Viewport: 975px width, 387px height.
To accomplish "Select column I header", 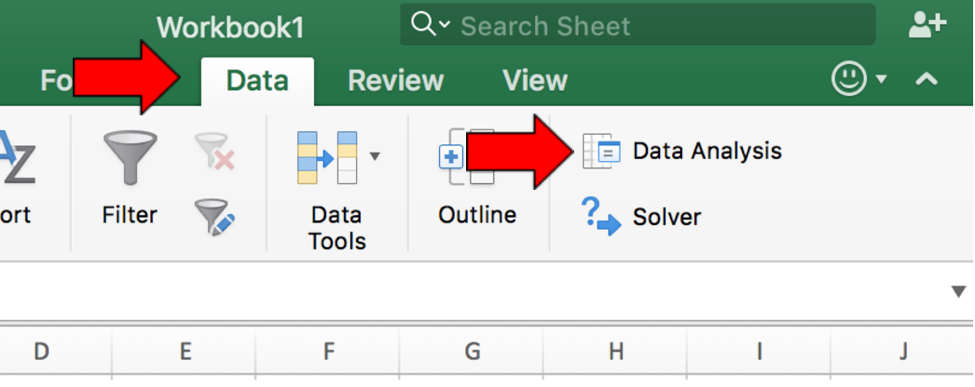I will tap(759, 352).
